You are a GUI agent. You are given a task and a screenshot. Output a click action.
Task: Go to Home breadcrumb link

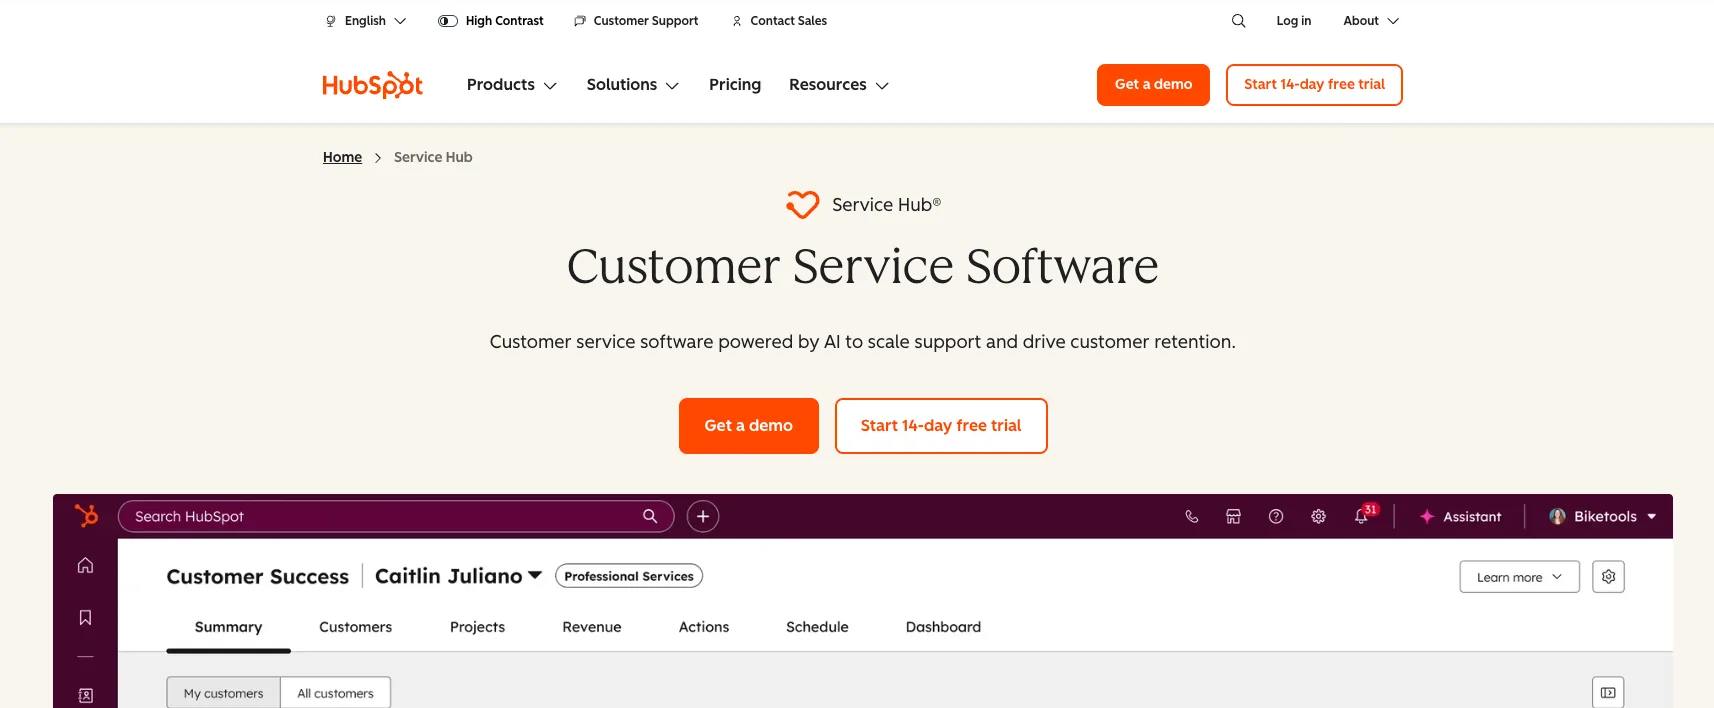tap(342, 157)
